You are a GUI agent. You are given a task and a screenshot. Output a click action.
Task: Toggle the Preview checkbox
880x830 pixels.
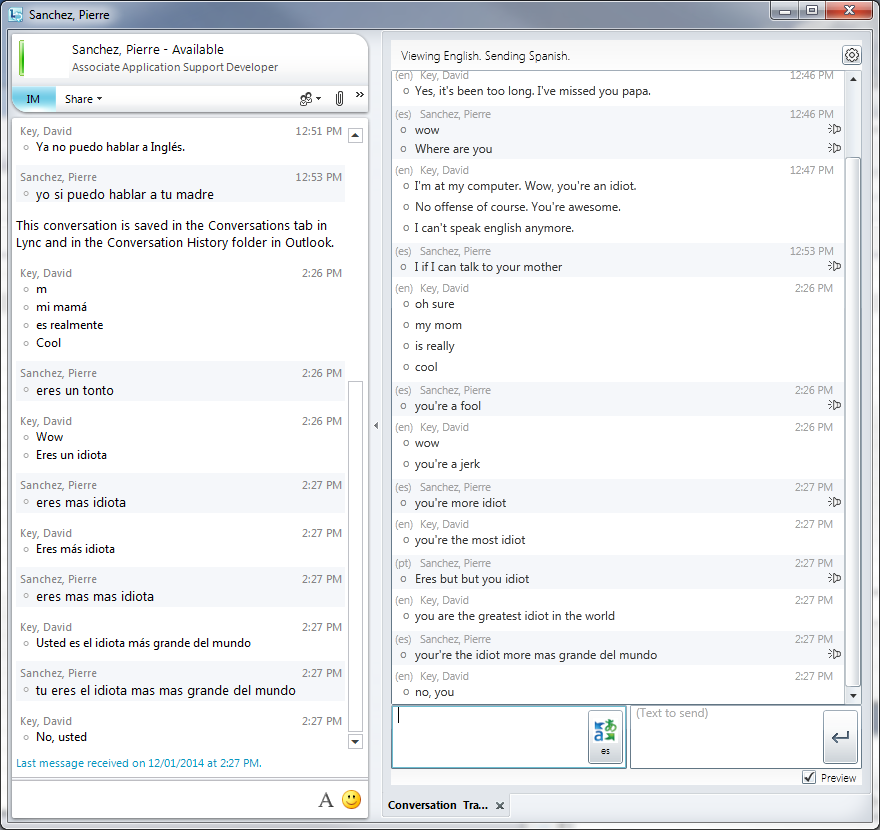809,777
